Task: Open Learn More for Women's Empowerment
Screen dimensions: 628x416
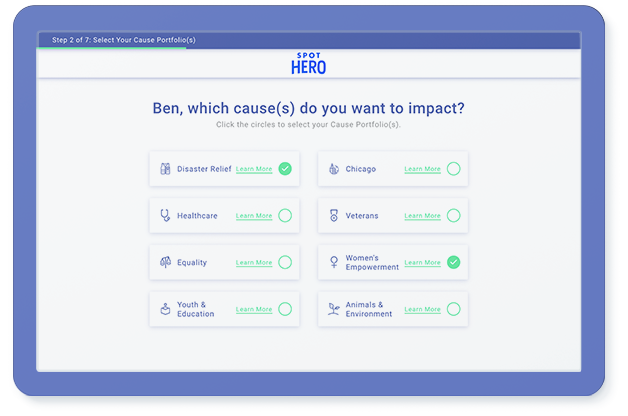Action: click(423, 263)
